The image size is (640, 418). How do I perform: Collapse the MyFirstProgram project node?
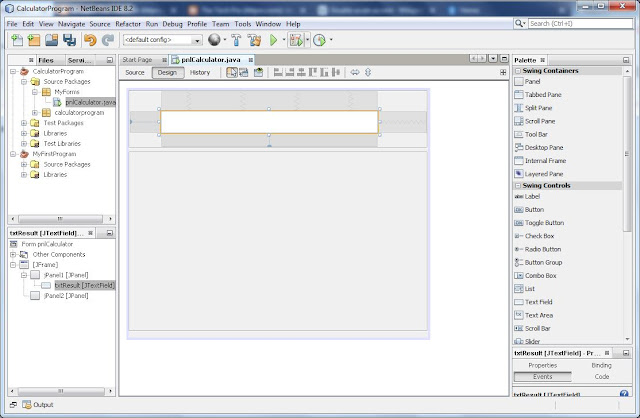[13, 154]
